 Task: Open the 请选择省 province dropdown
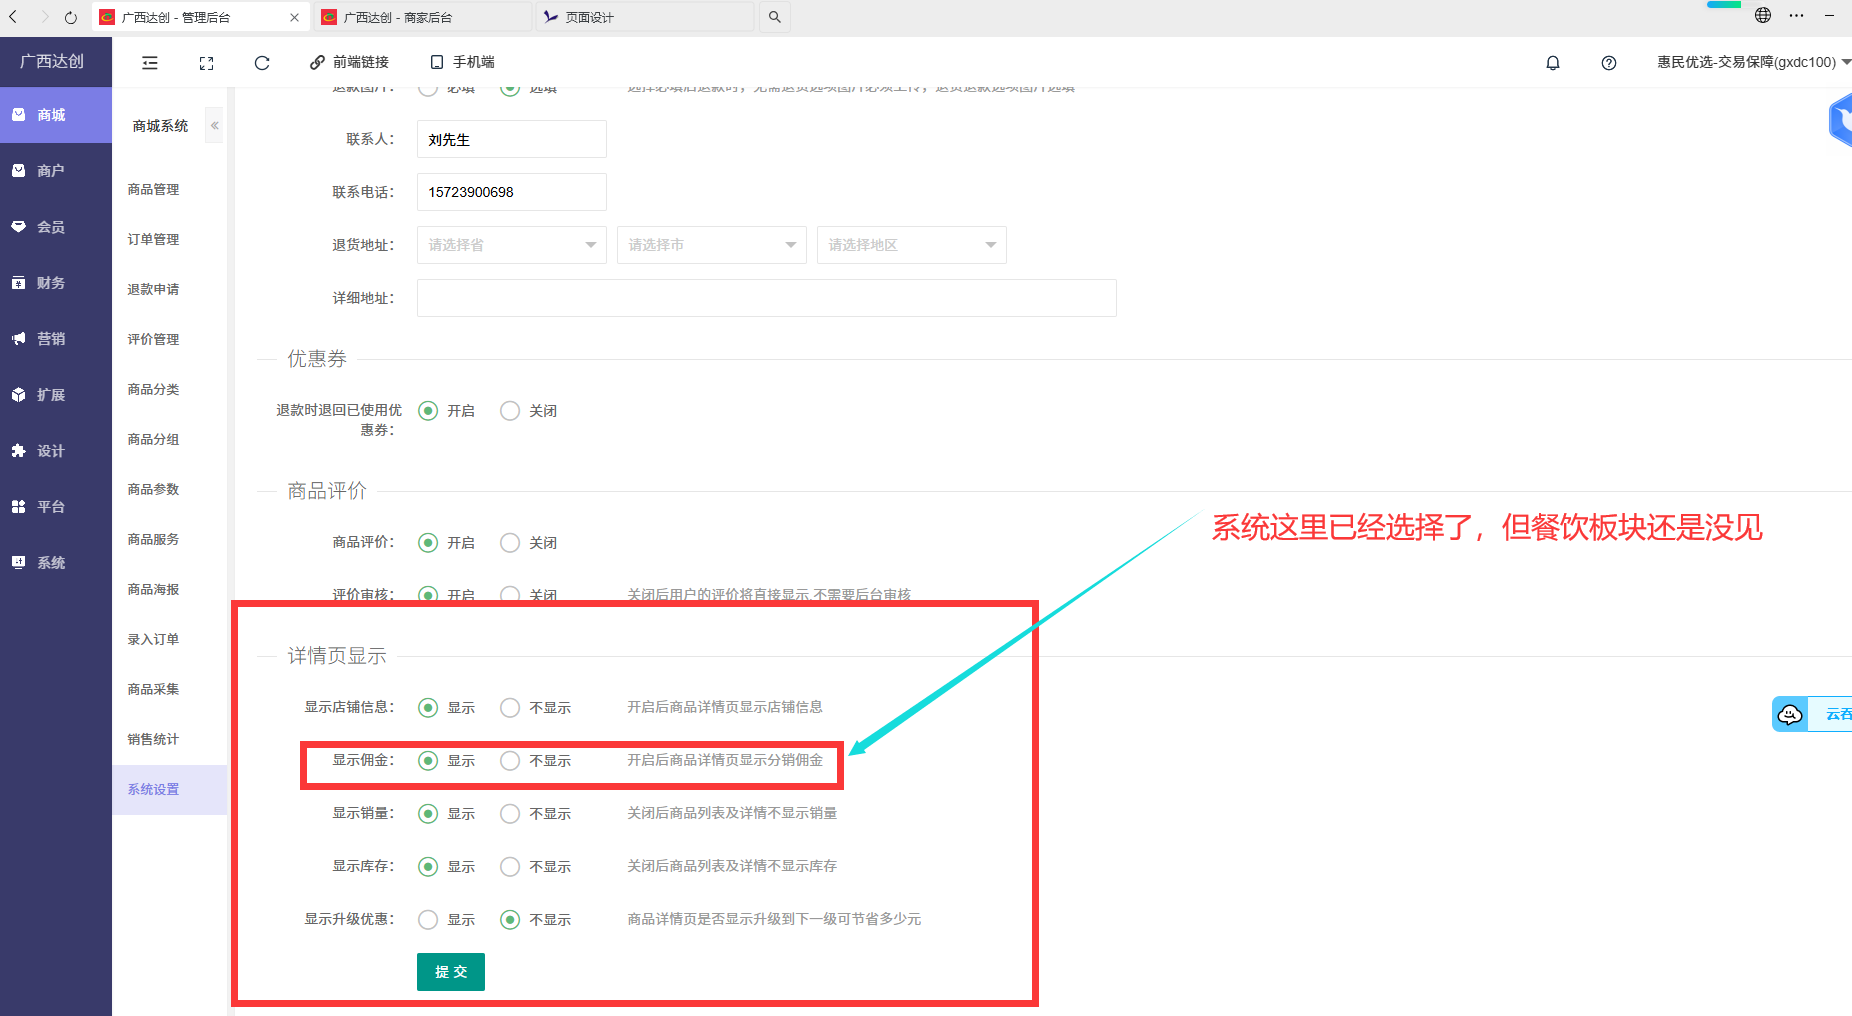point(511,245)
